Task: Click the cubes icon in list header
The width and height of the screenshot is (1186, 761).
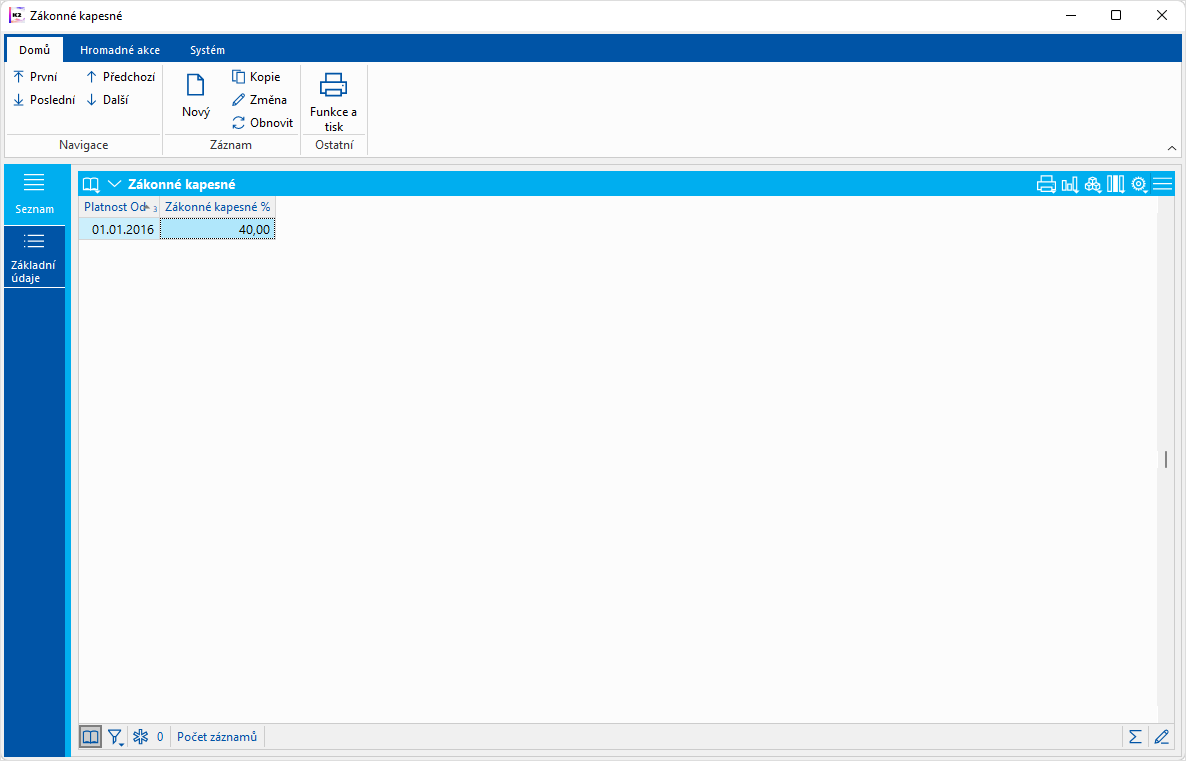Action: (1092, 184)
